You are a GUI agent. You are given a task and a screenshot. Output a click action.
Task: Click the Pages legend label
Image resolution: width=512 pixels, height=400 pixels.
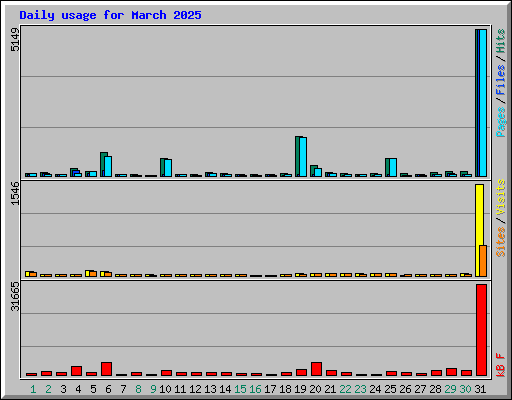click(501, 122)
